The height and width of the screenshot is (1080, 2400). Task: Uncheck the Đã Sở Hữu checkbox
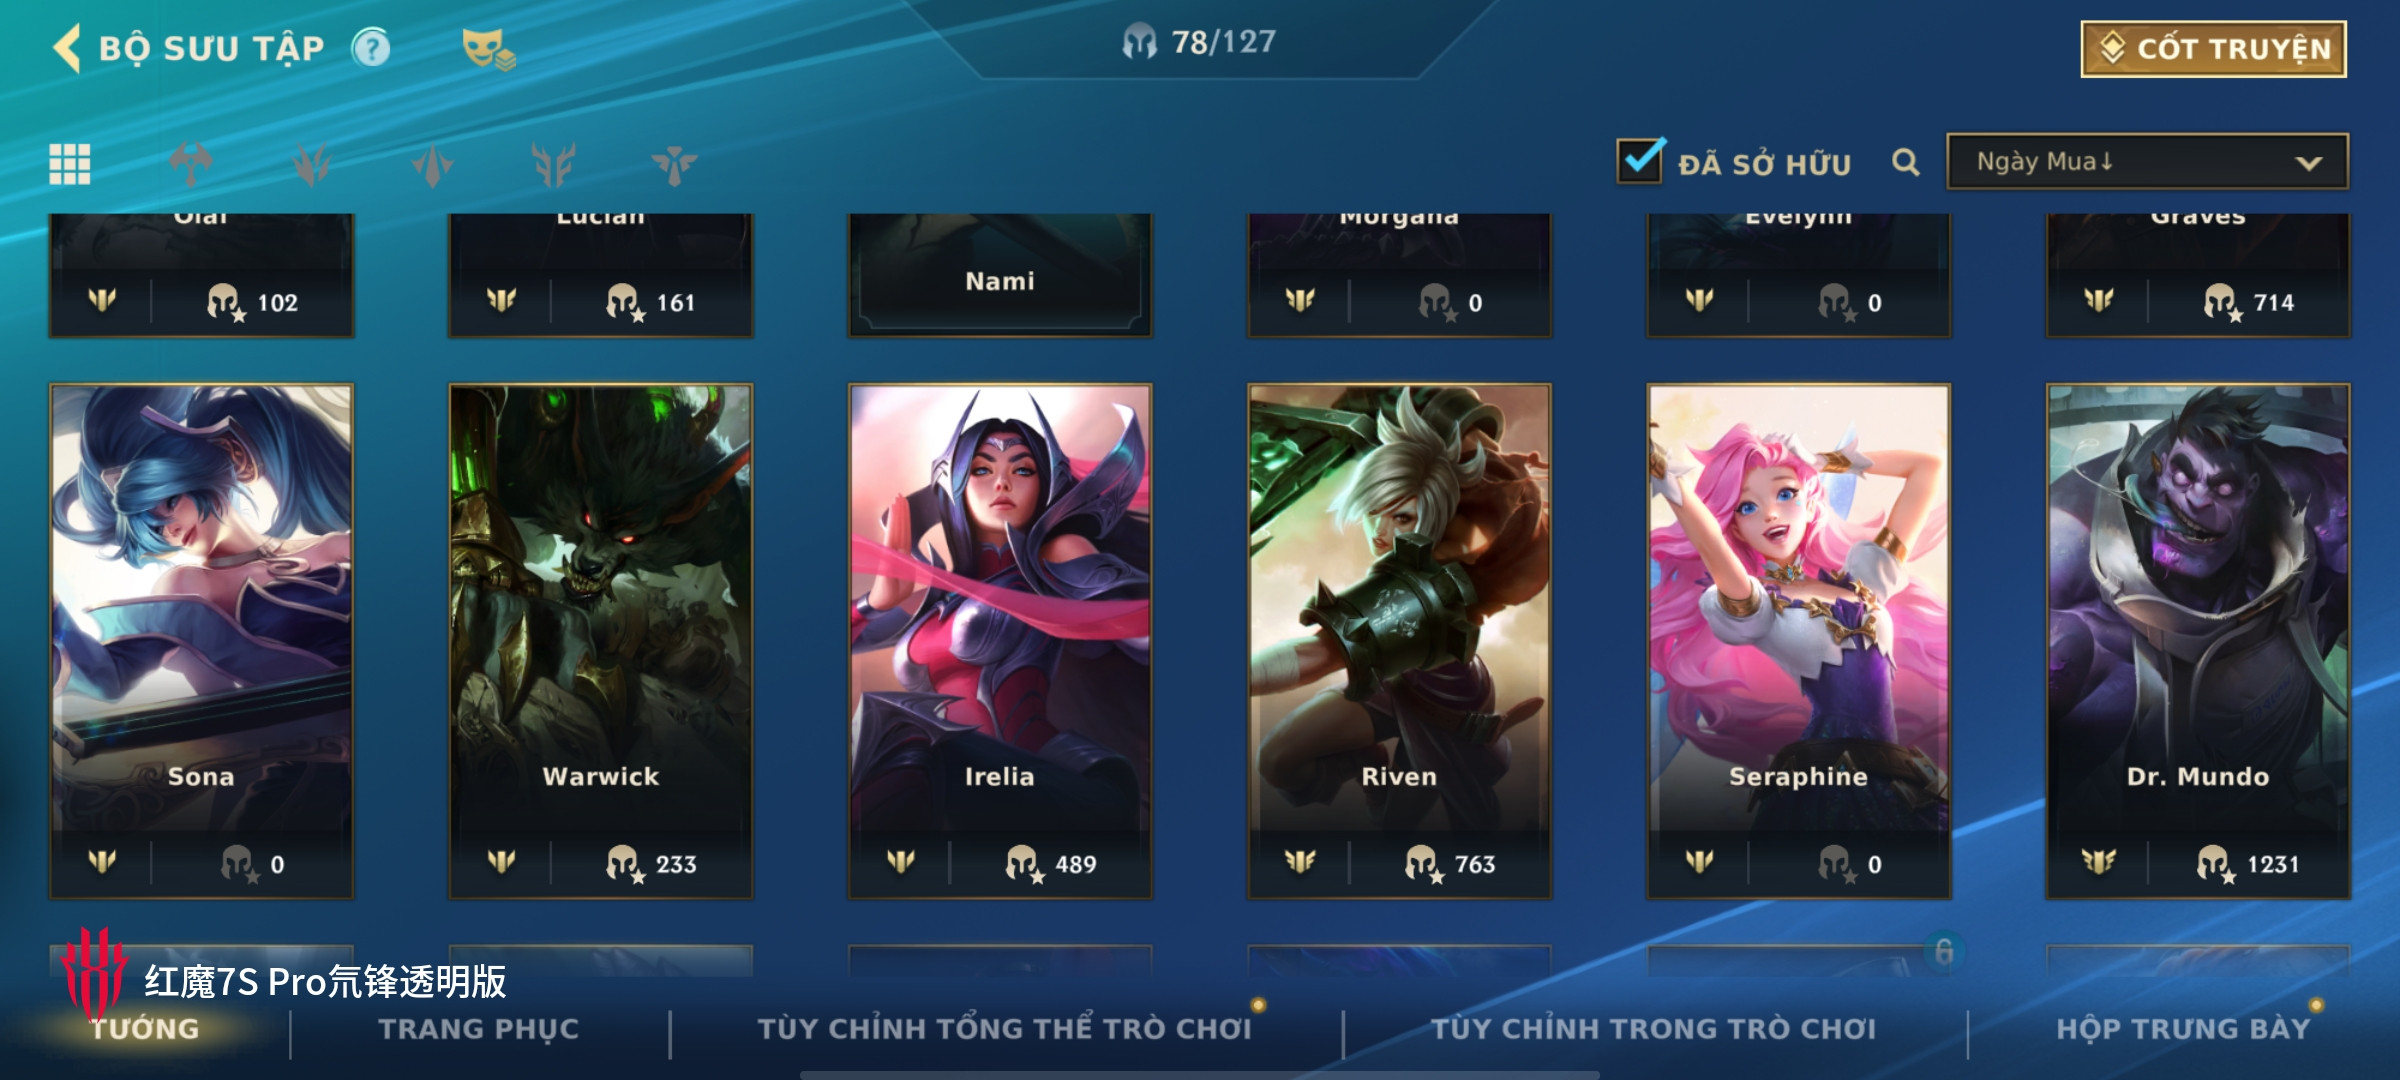[x=1640, y=160]
